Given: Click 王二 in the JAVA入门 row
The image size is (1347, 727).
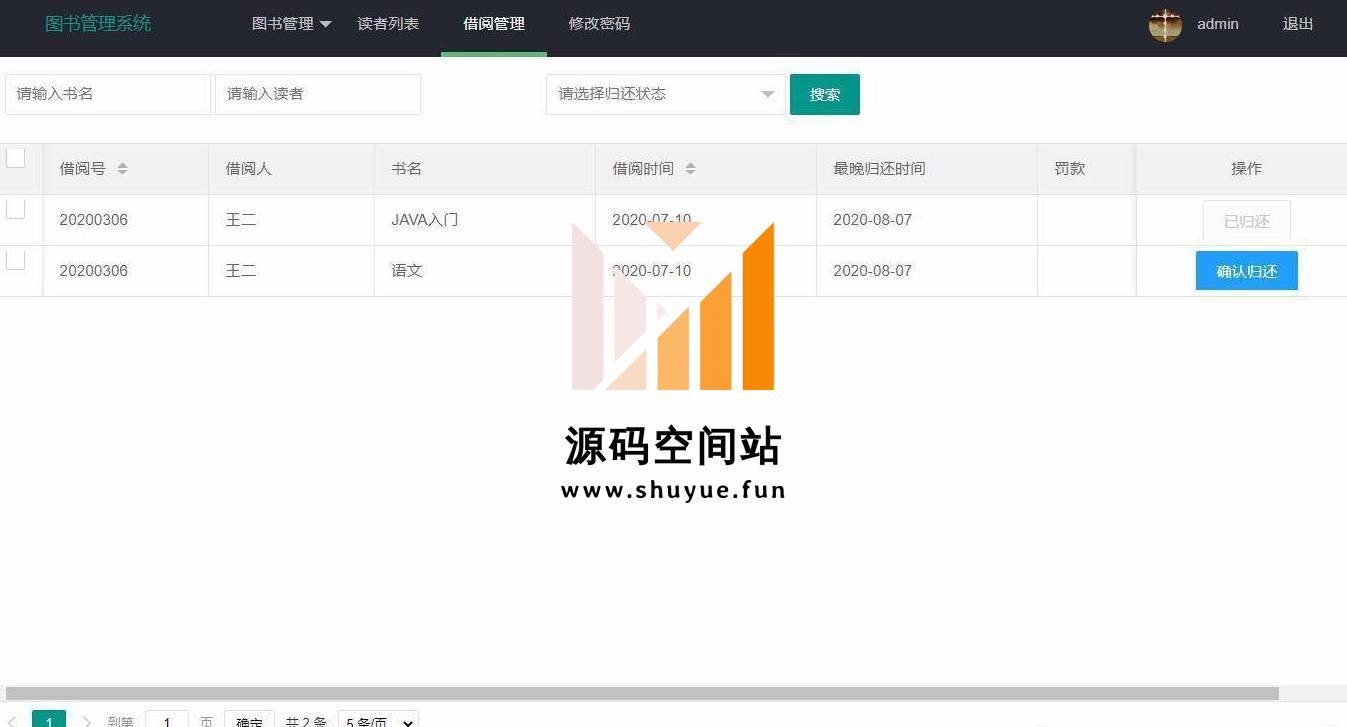Looking at the screenshot, I should (241, 220).
